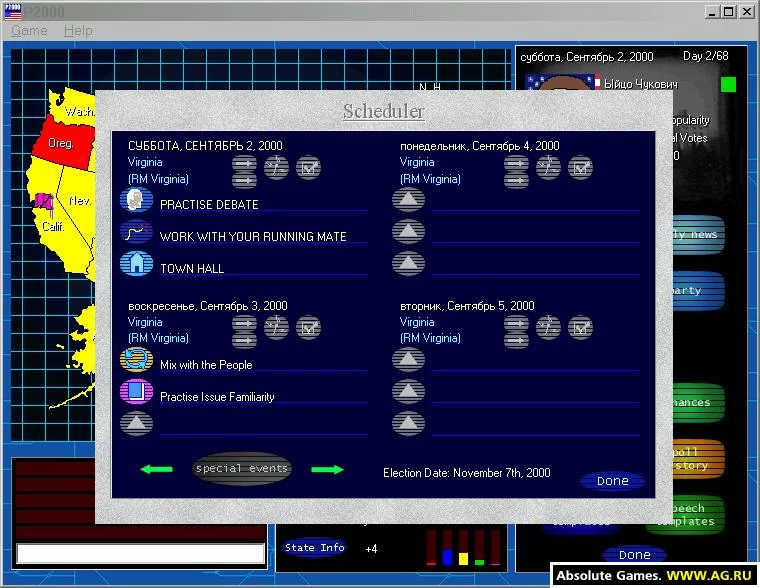Toggle the checkmark icon for Sunday September 3
Viewport: 760px width, 588px height.
click(308, 327)
